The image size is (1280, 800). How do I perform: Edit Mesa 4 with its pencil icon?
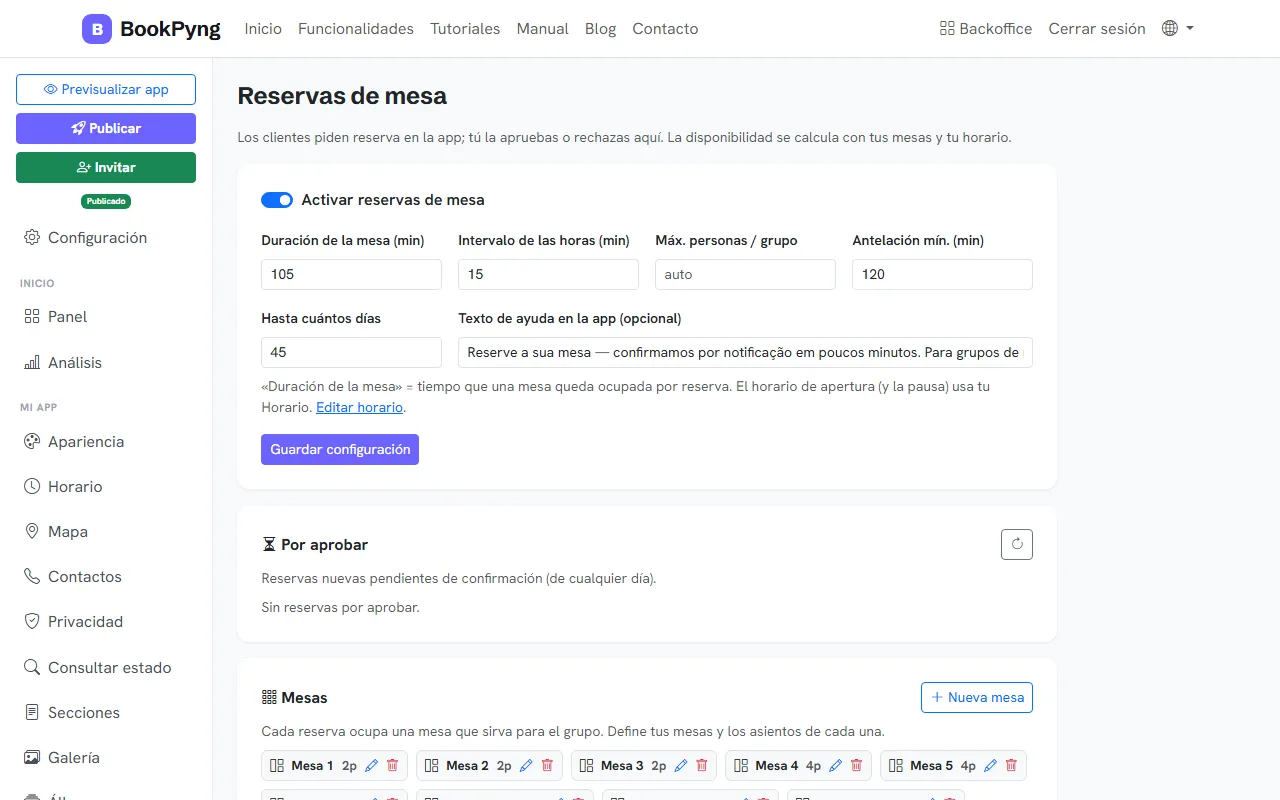tap(836, 765)
